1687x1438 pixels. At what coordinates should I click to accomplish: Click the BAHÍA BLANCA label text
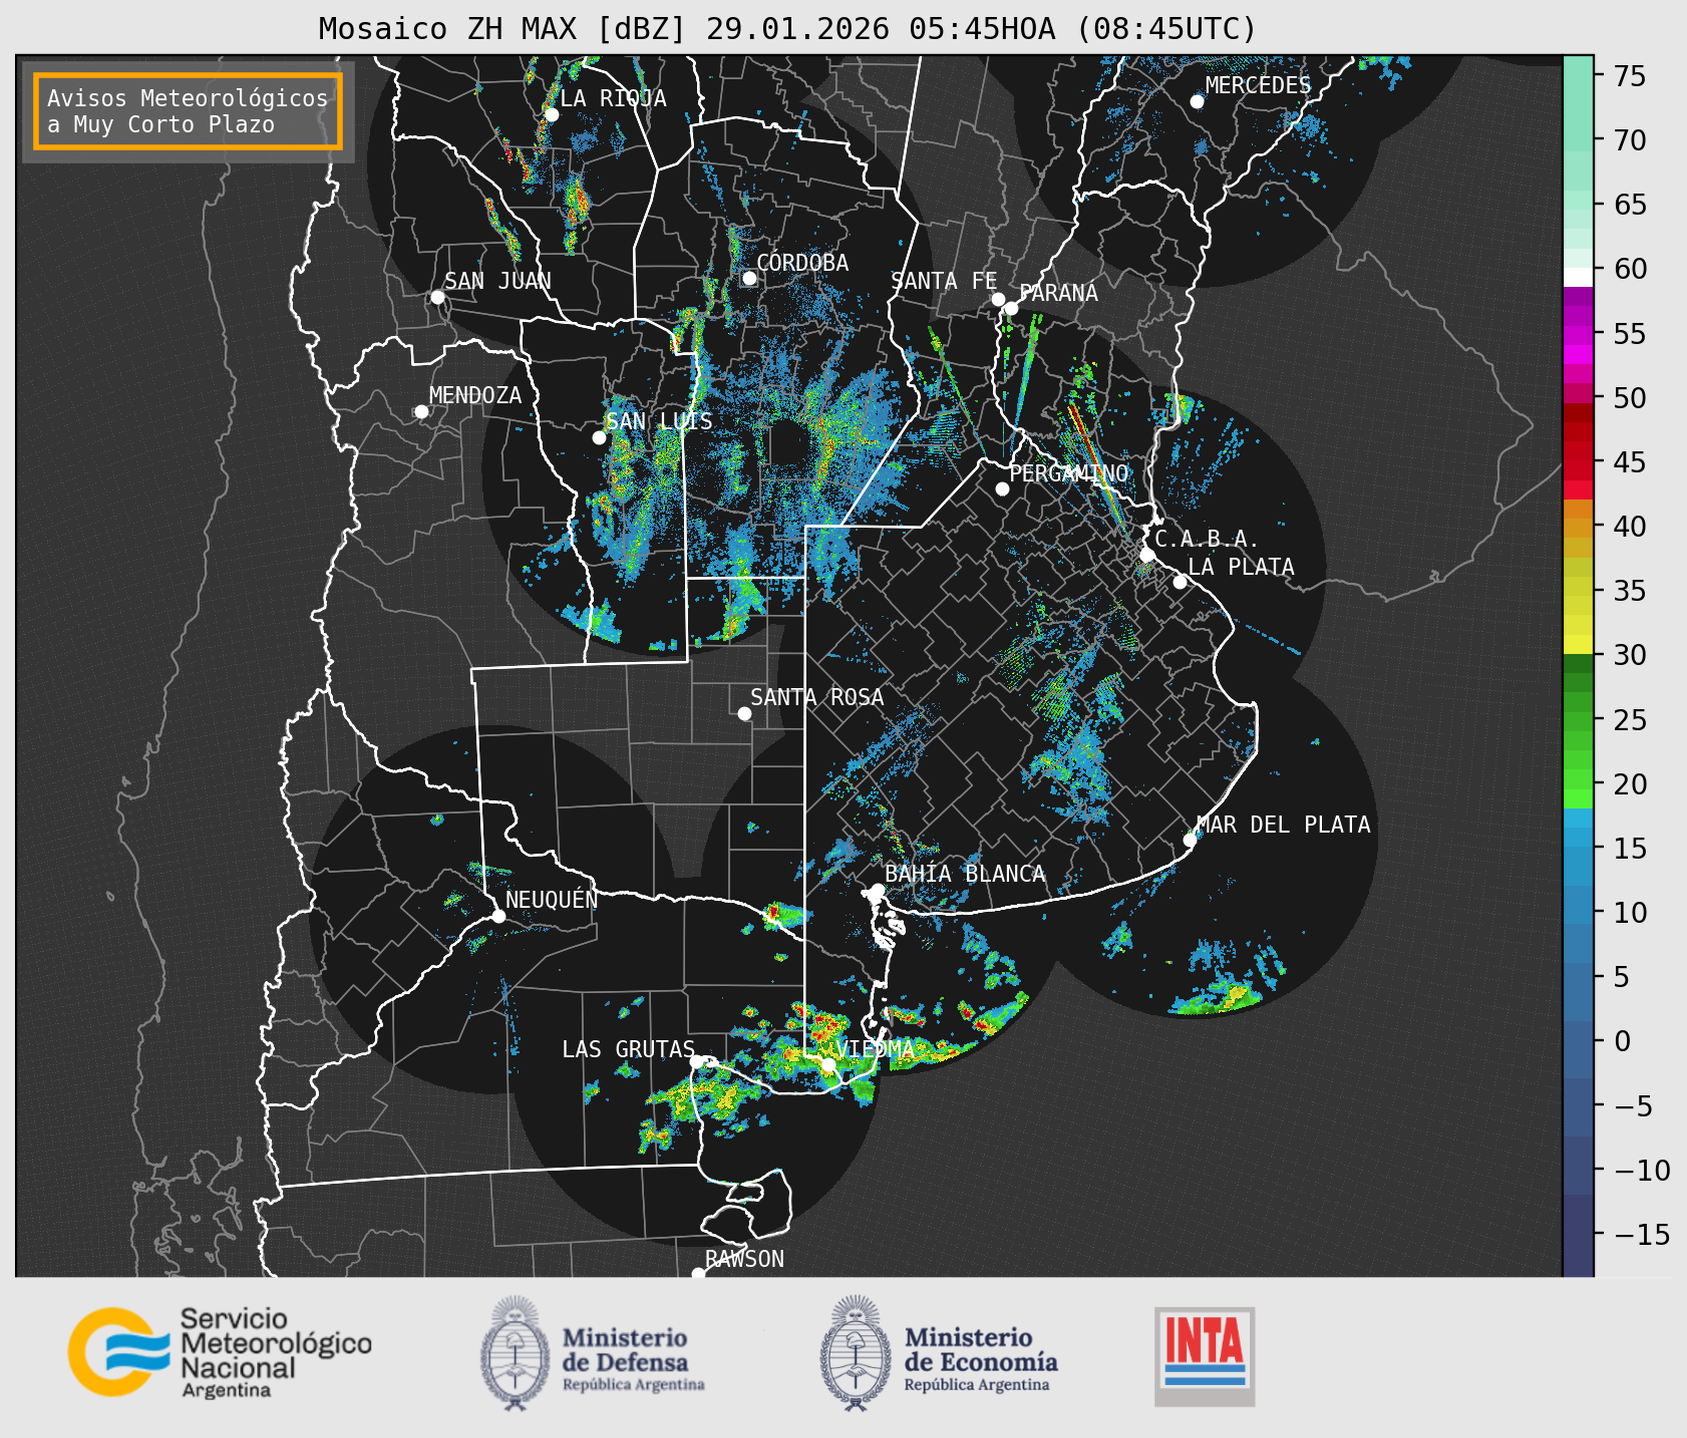coord(965,874)
